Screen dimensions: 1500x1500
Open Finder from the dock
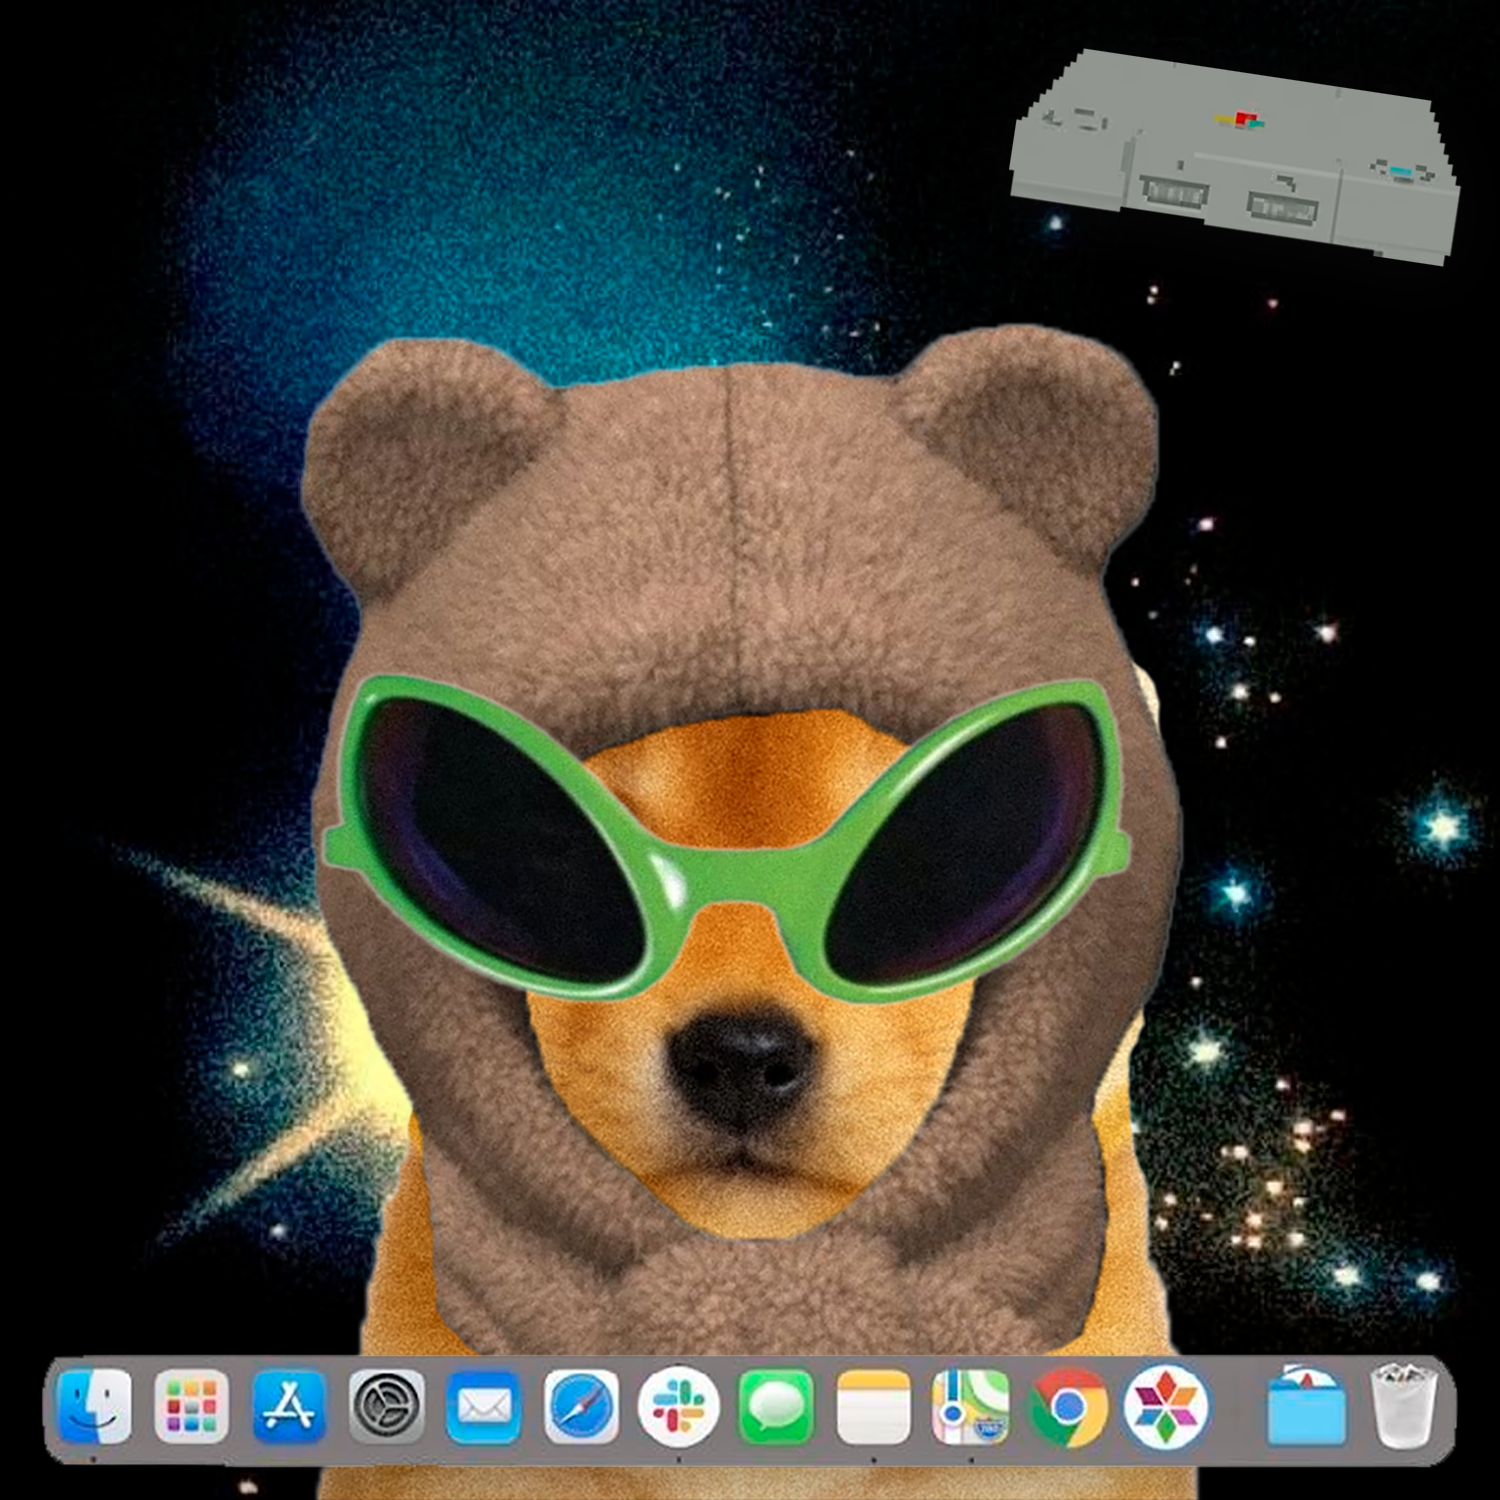click(x=94, y=1407)
